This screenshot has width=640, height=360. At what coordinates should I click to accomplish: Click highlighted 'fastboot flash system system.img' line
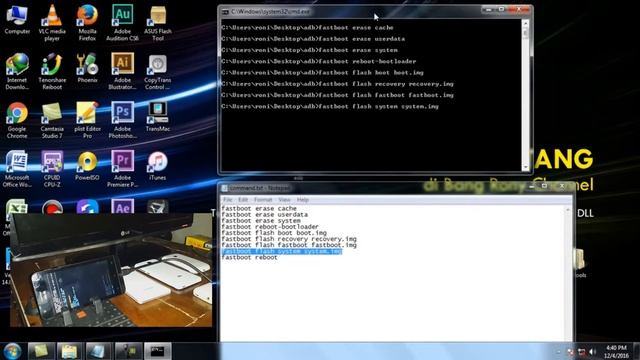point(282,251)
